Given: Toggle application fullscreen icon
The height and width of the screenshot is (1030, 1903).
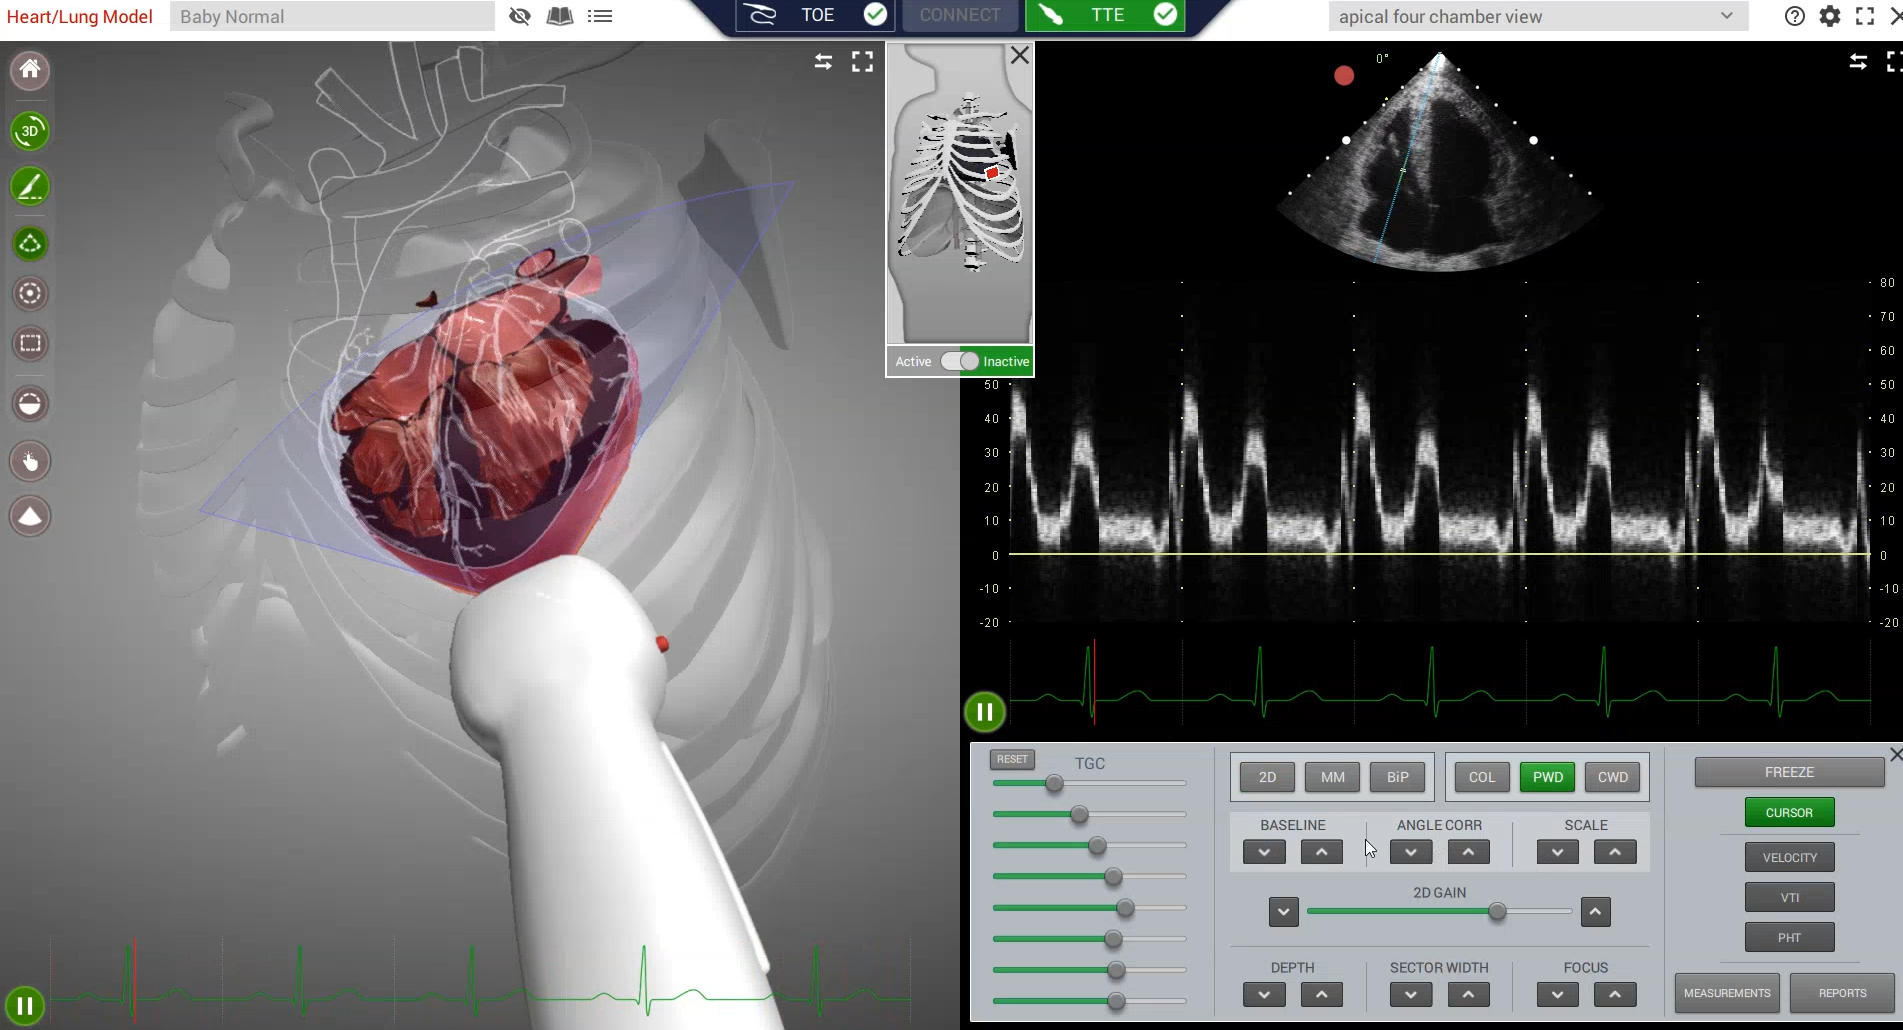Looking at the screenshot, I should [1865, 16].
